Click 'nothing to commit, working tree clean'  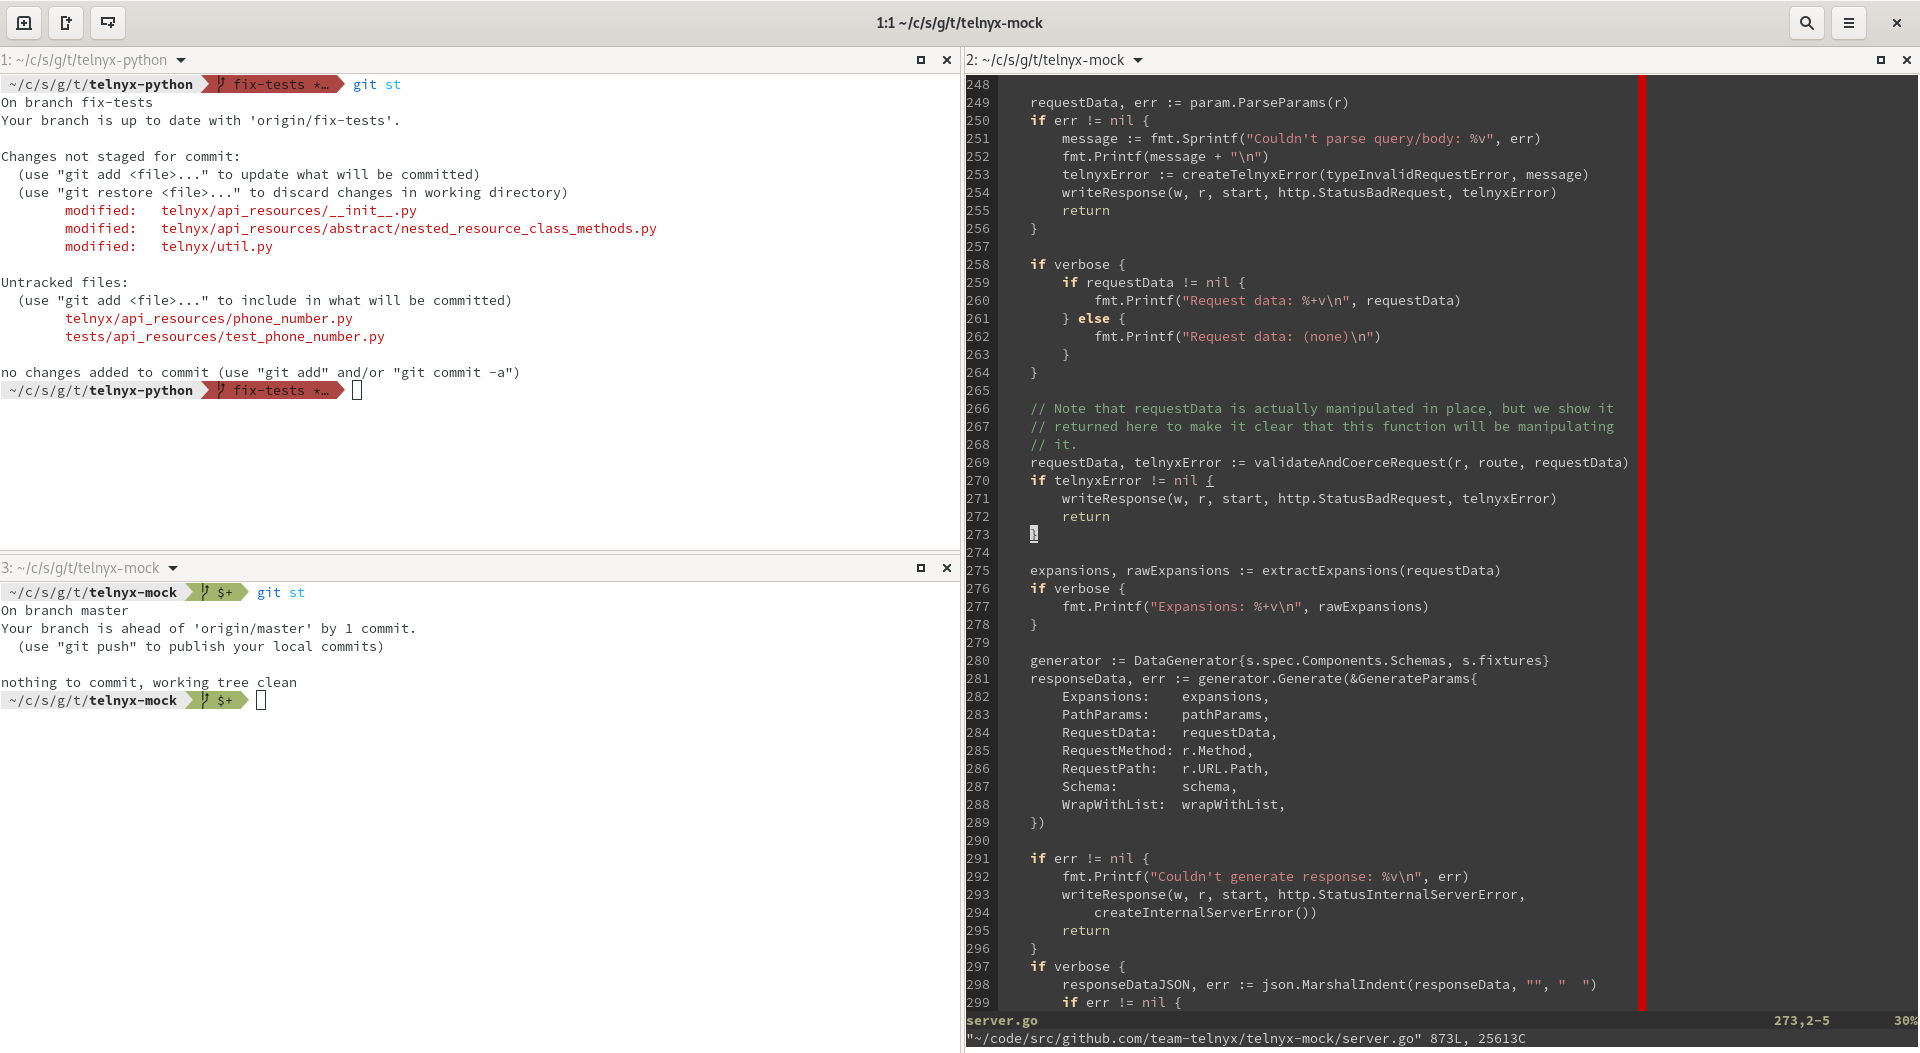click(148, 682)
